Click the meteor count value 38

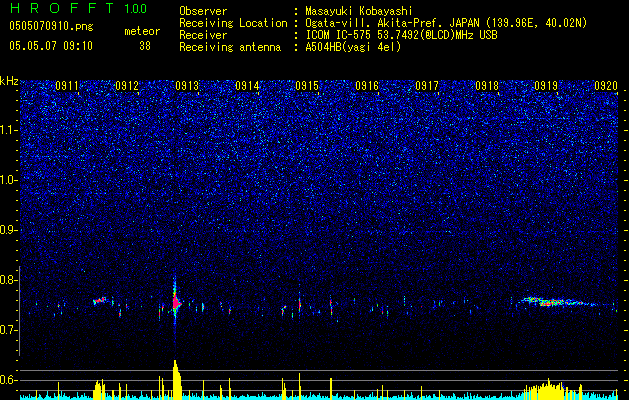(145, 46)
